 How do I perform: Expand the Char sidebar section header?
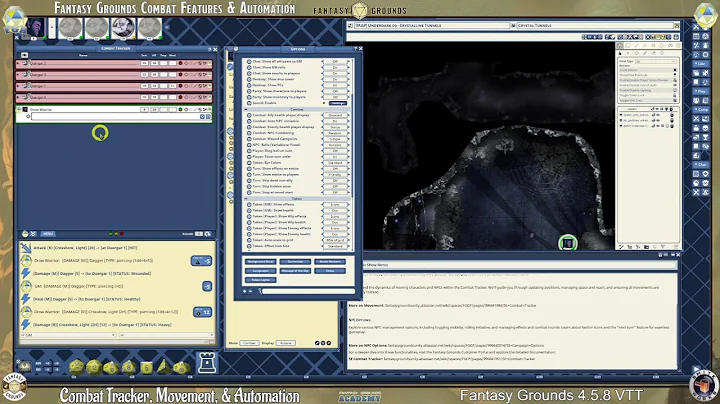click(x=701, y=164)
